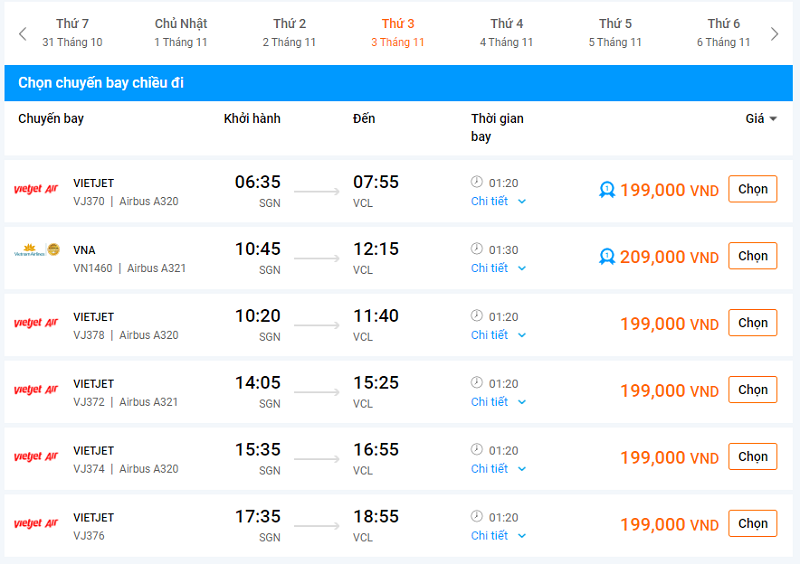800x564 pixels.
Task: Open Chi tiết link for flight VJ374
Action: point(498,469)
